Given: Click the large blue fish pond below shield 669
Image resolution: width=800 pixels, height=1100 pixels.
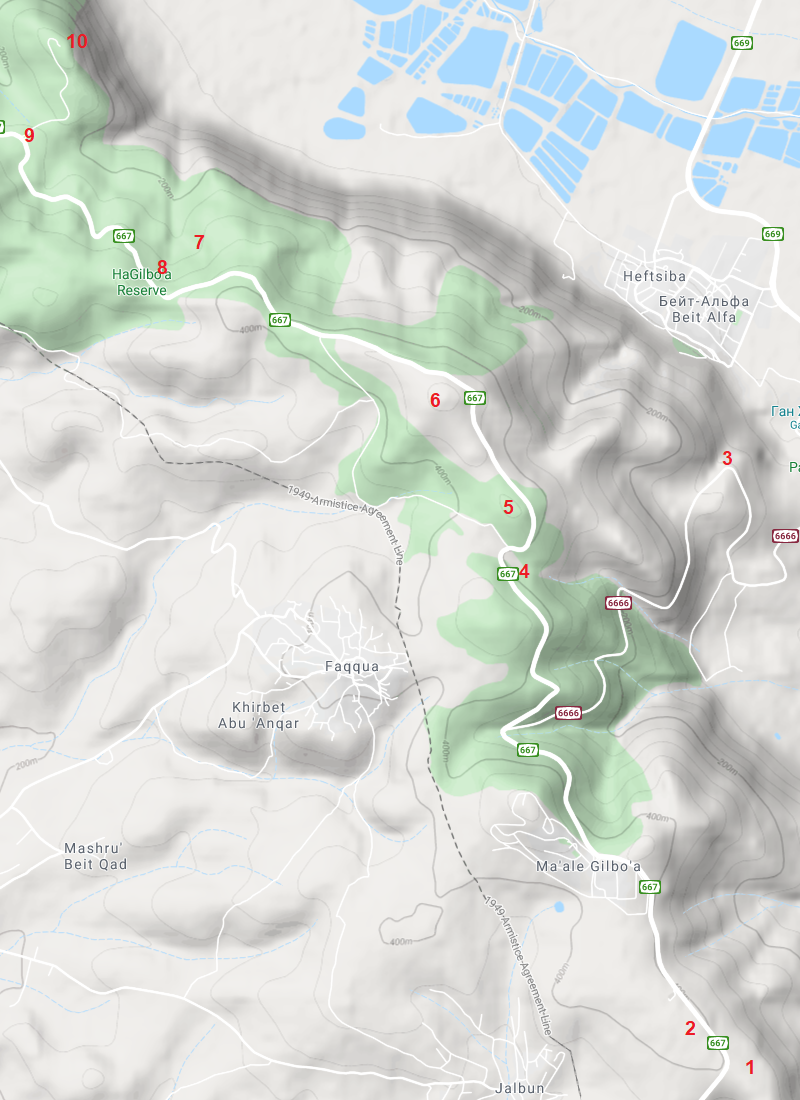Looking at the screenshot, I should pyautogui.click(x=691, y=60).
